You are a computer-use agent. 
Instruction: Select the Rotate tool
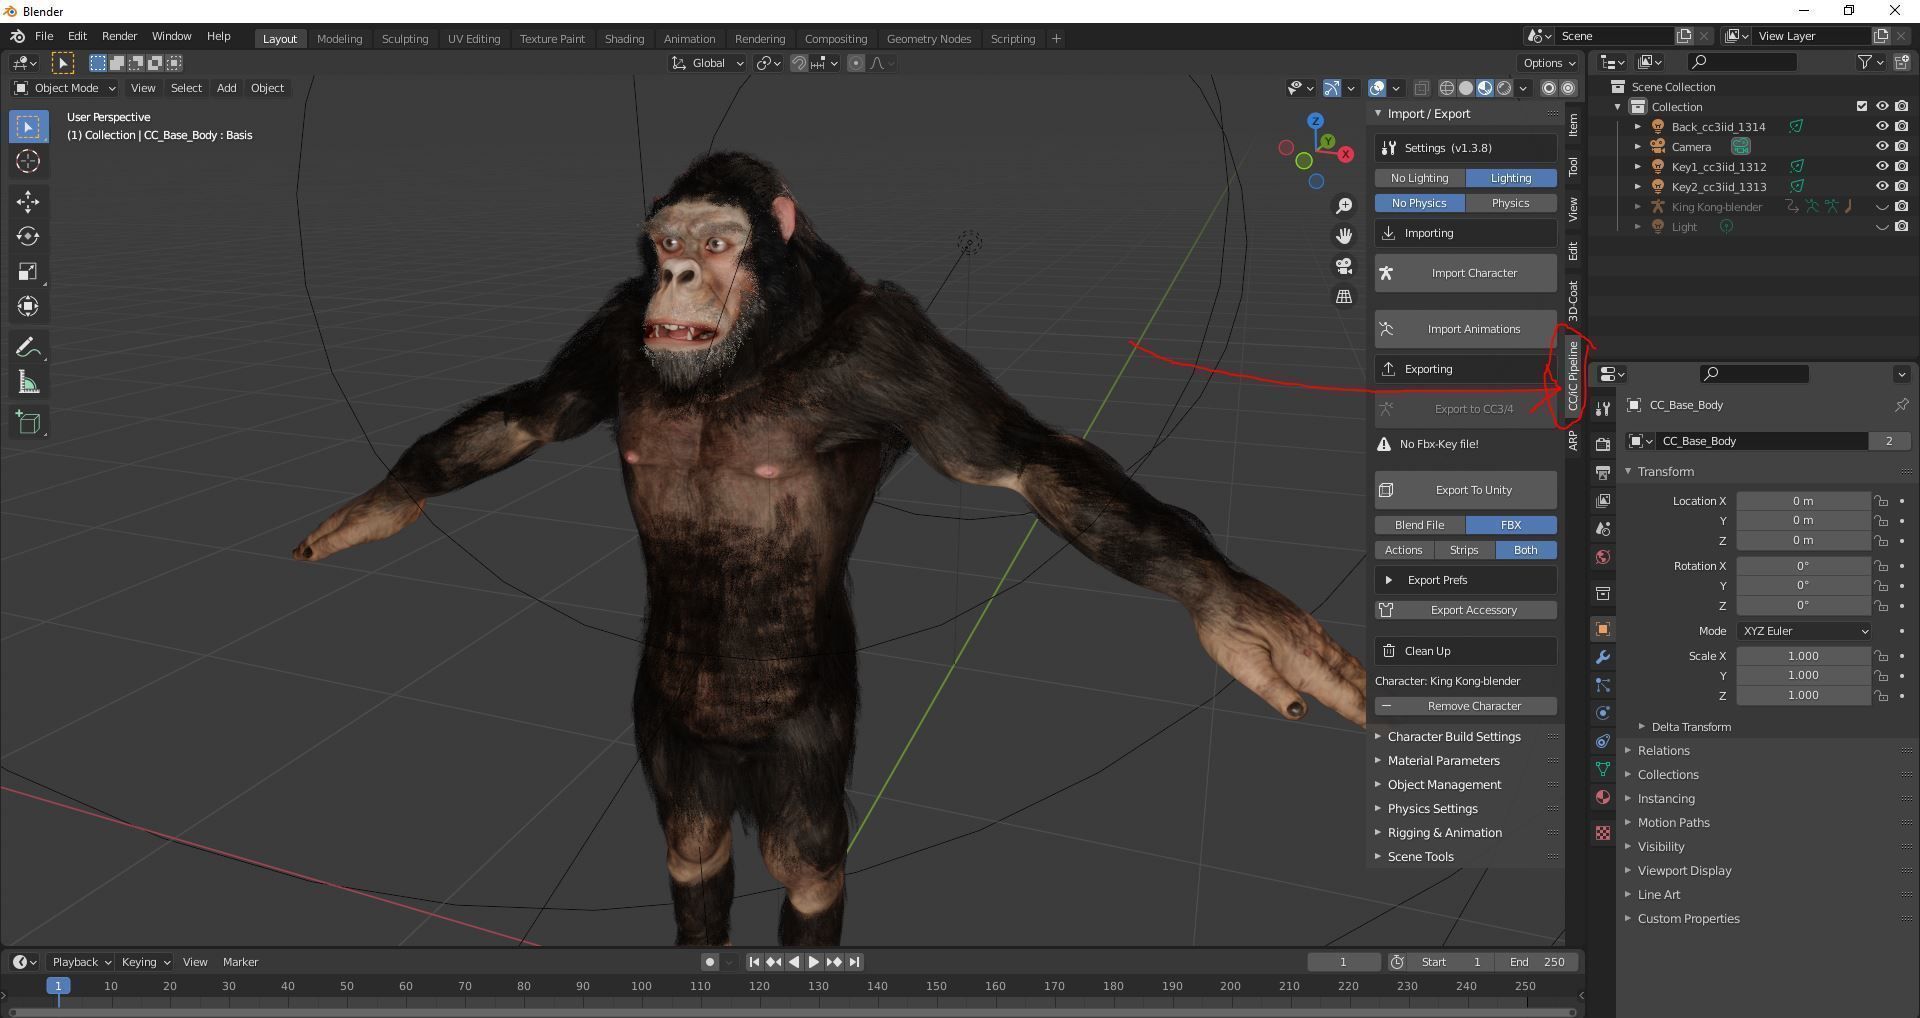point(28,237)
